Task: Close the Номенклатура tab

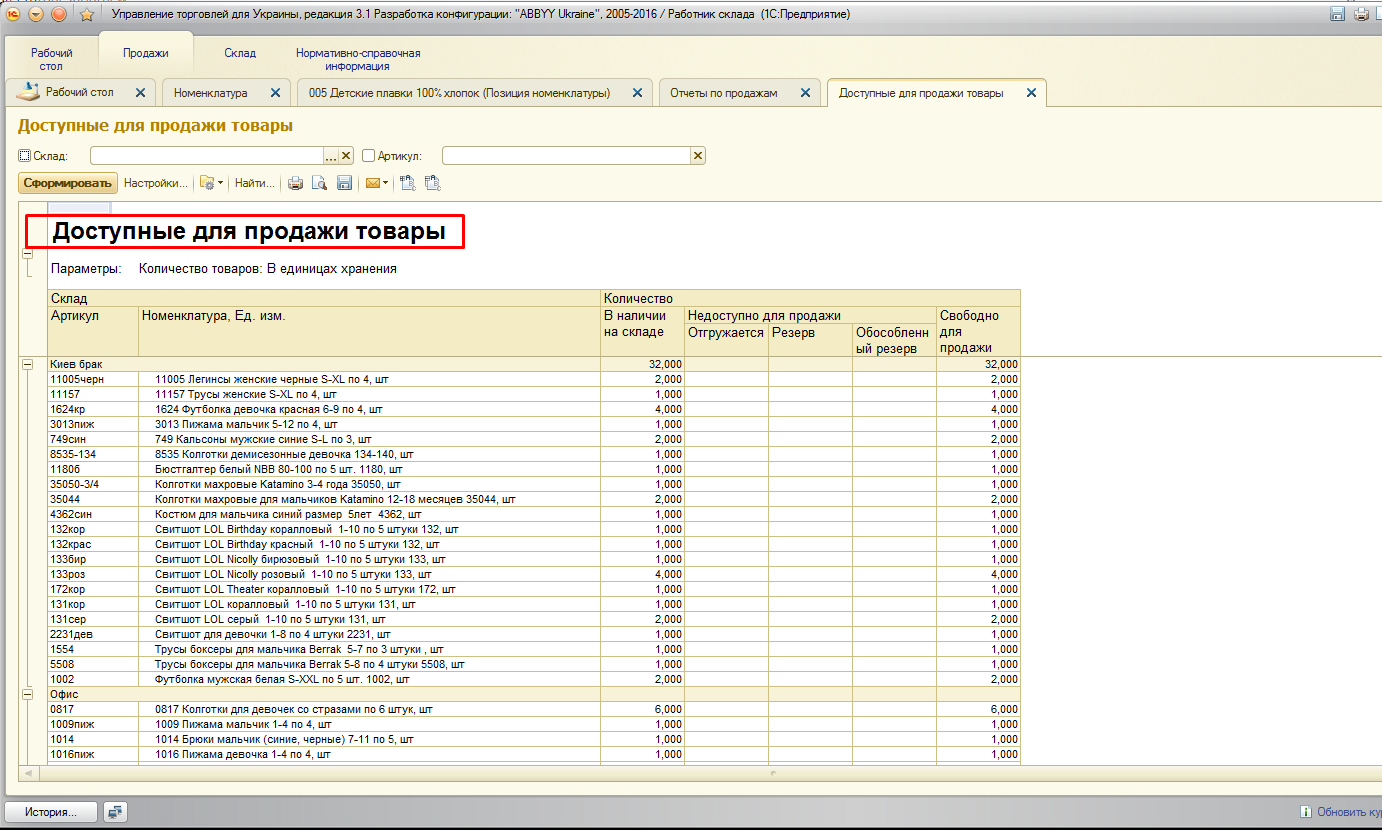Action: pyautogui.click(x=275, y=92)
